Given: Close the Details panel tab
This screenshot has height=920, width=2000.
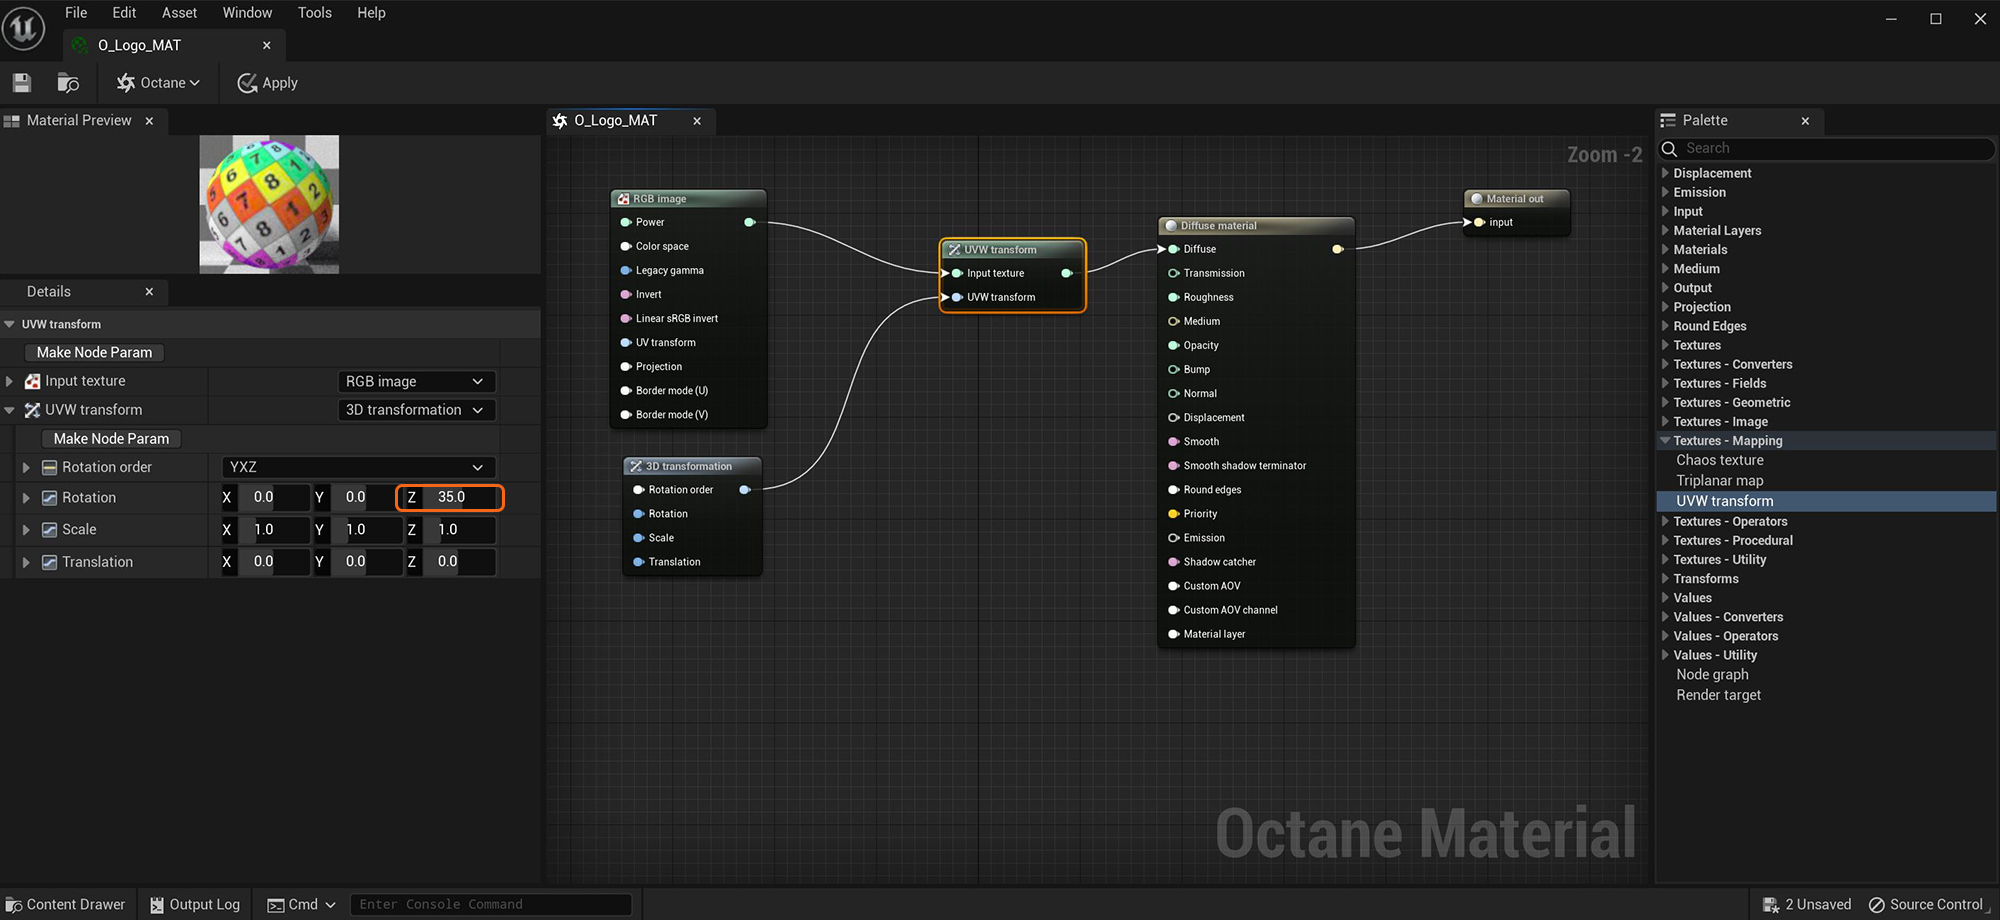Looking at the screenshot, I should (x=149, y=292).
